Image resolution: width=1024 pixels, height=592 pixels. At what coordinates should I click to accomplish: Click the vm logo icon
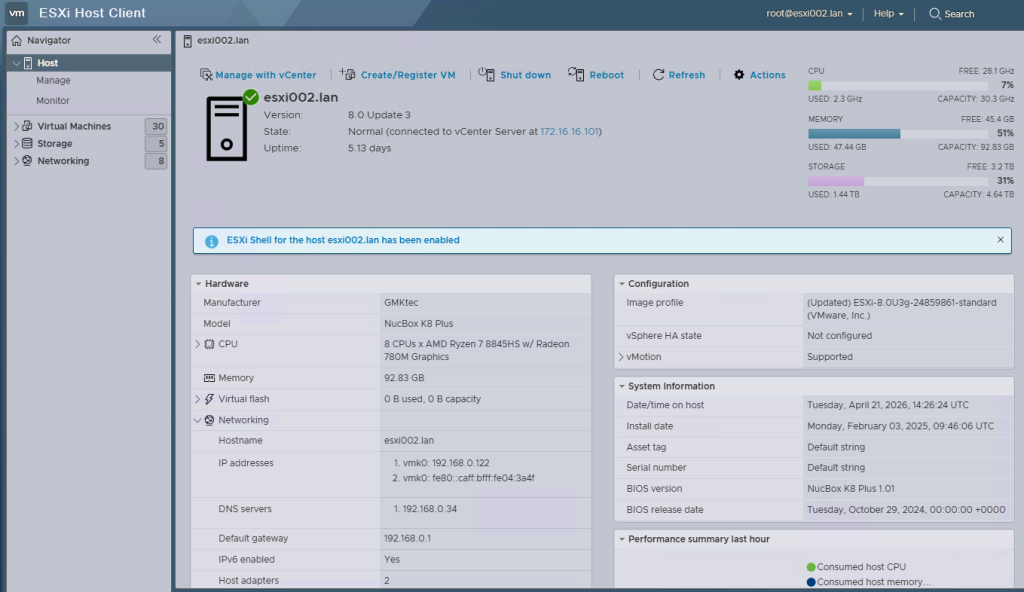tap(16, 13)
